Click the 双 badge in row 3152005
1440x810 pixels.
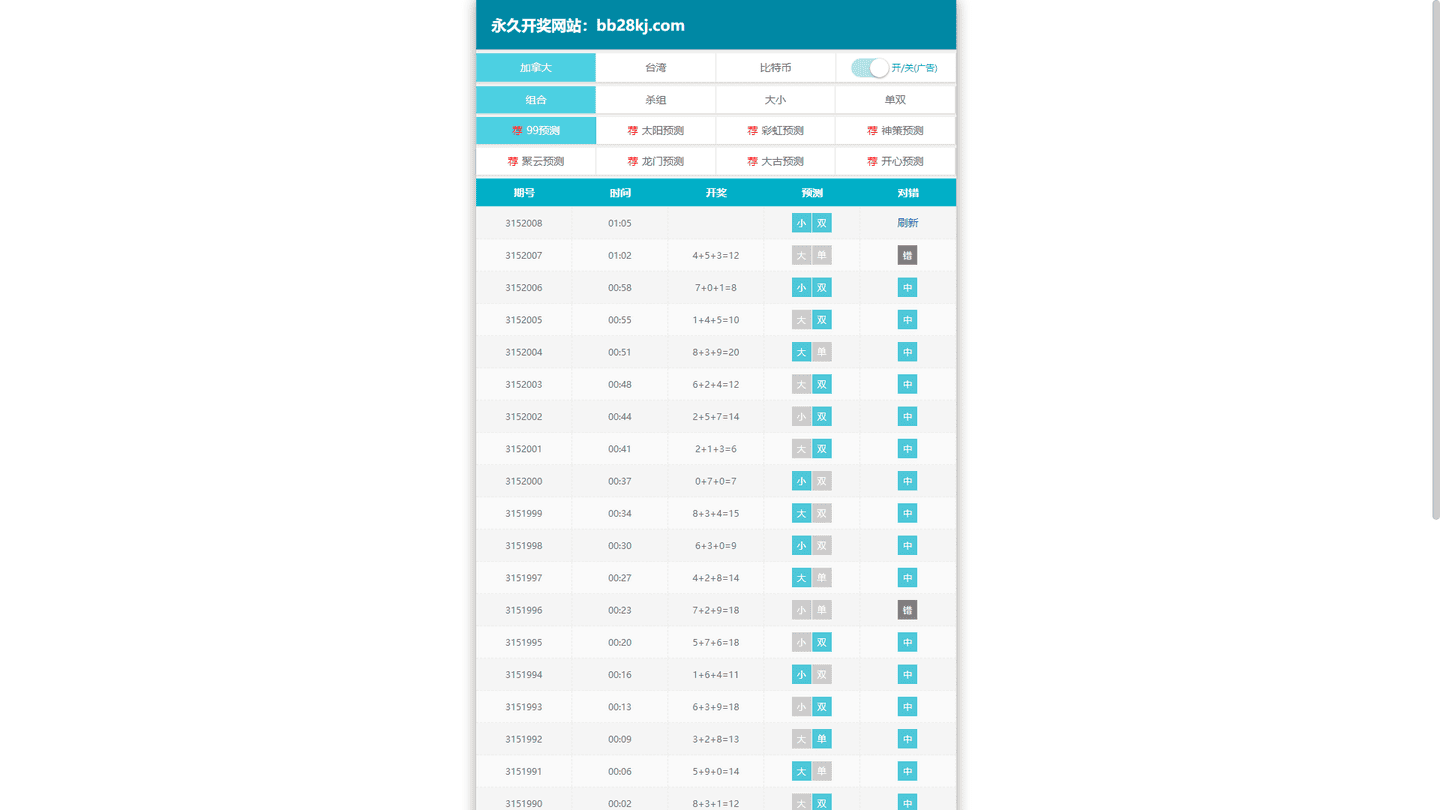coord(822,320)
